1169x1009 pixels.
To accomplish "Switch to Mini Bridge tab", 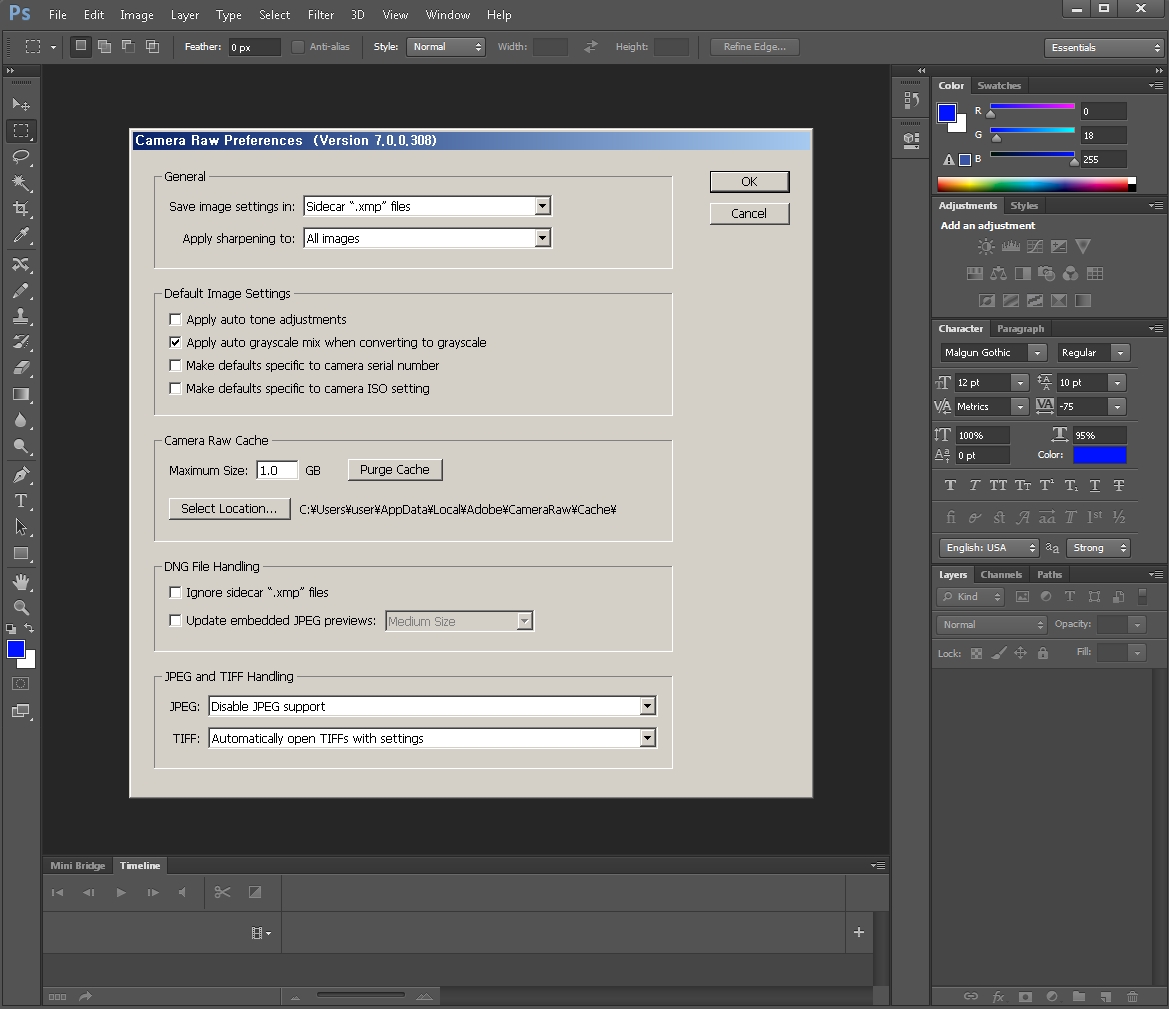I will pyautogui.click(x=78, y=865).
